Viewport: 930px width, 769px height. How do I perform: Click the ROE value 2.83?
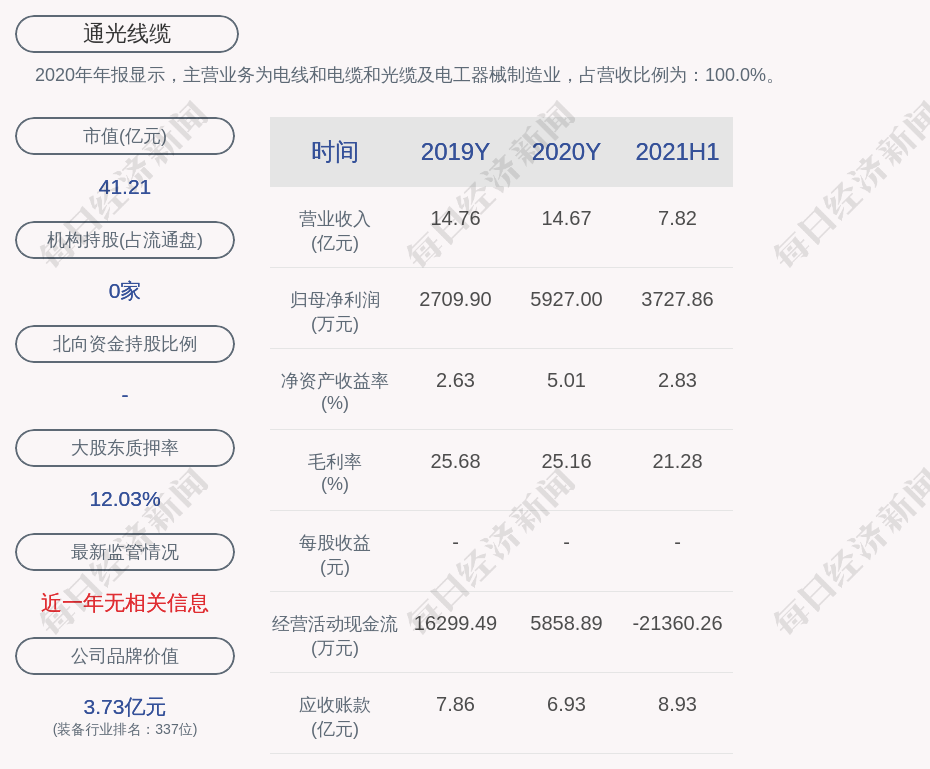[677, 380]
